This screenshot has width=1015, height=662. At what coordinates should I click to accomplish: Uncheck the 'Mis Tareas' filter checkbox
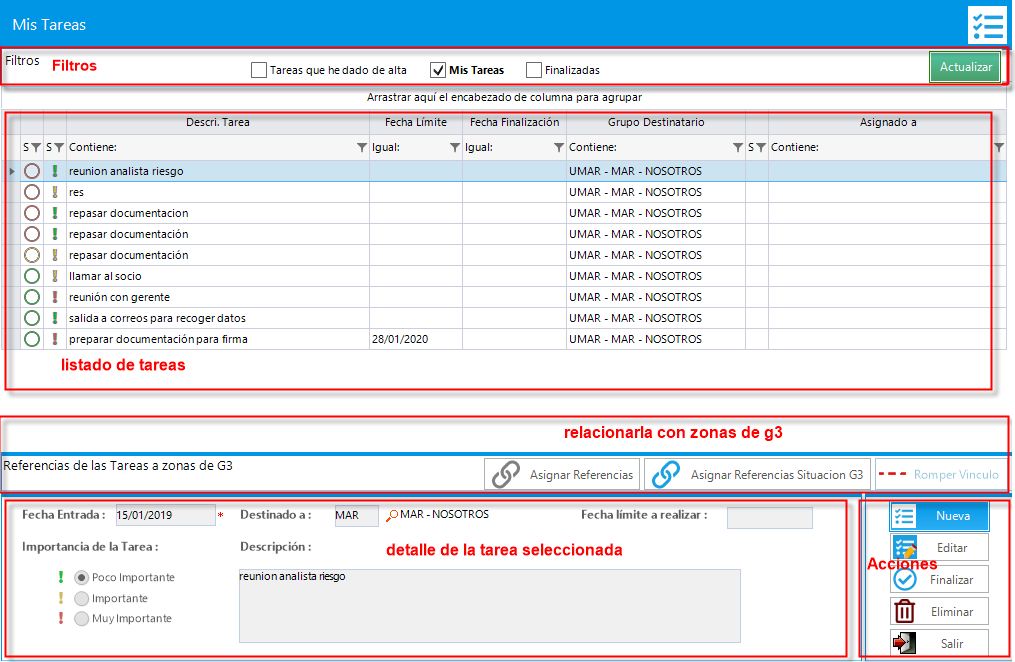pos(438,70)
